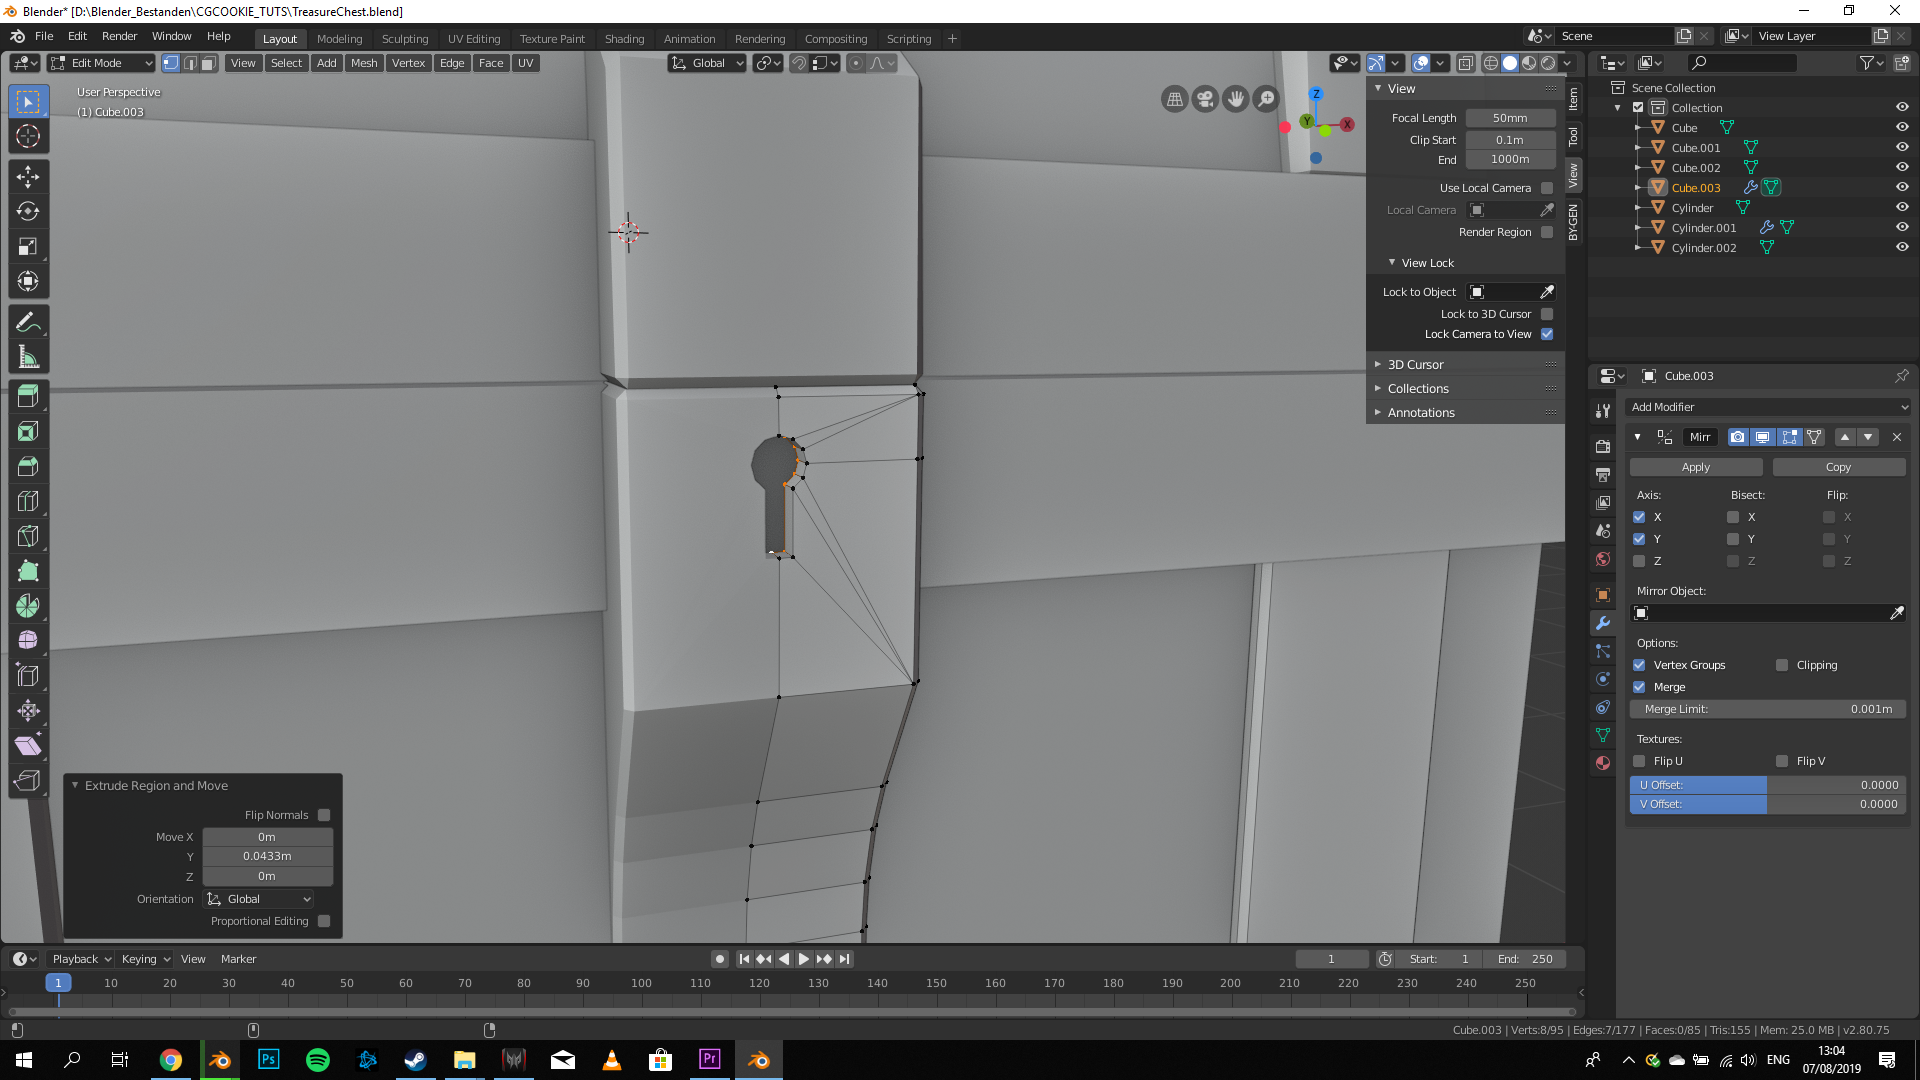Screen dimensions: 1920x1080
Task: Click the Play animation button
Action: (x=803, y=959)
